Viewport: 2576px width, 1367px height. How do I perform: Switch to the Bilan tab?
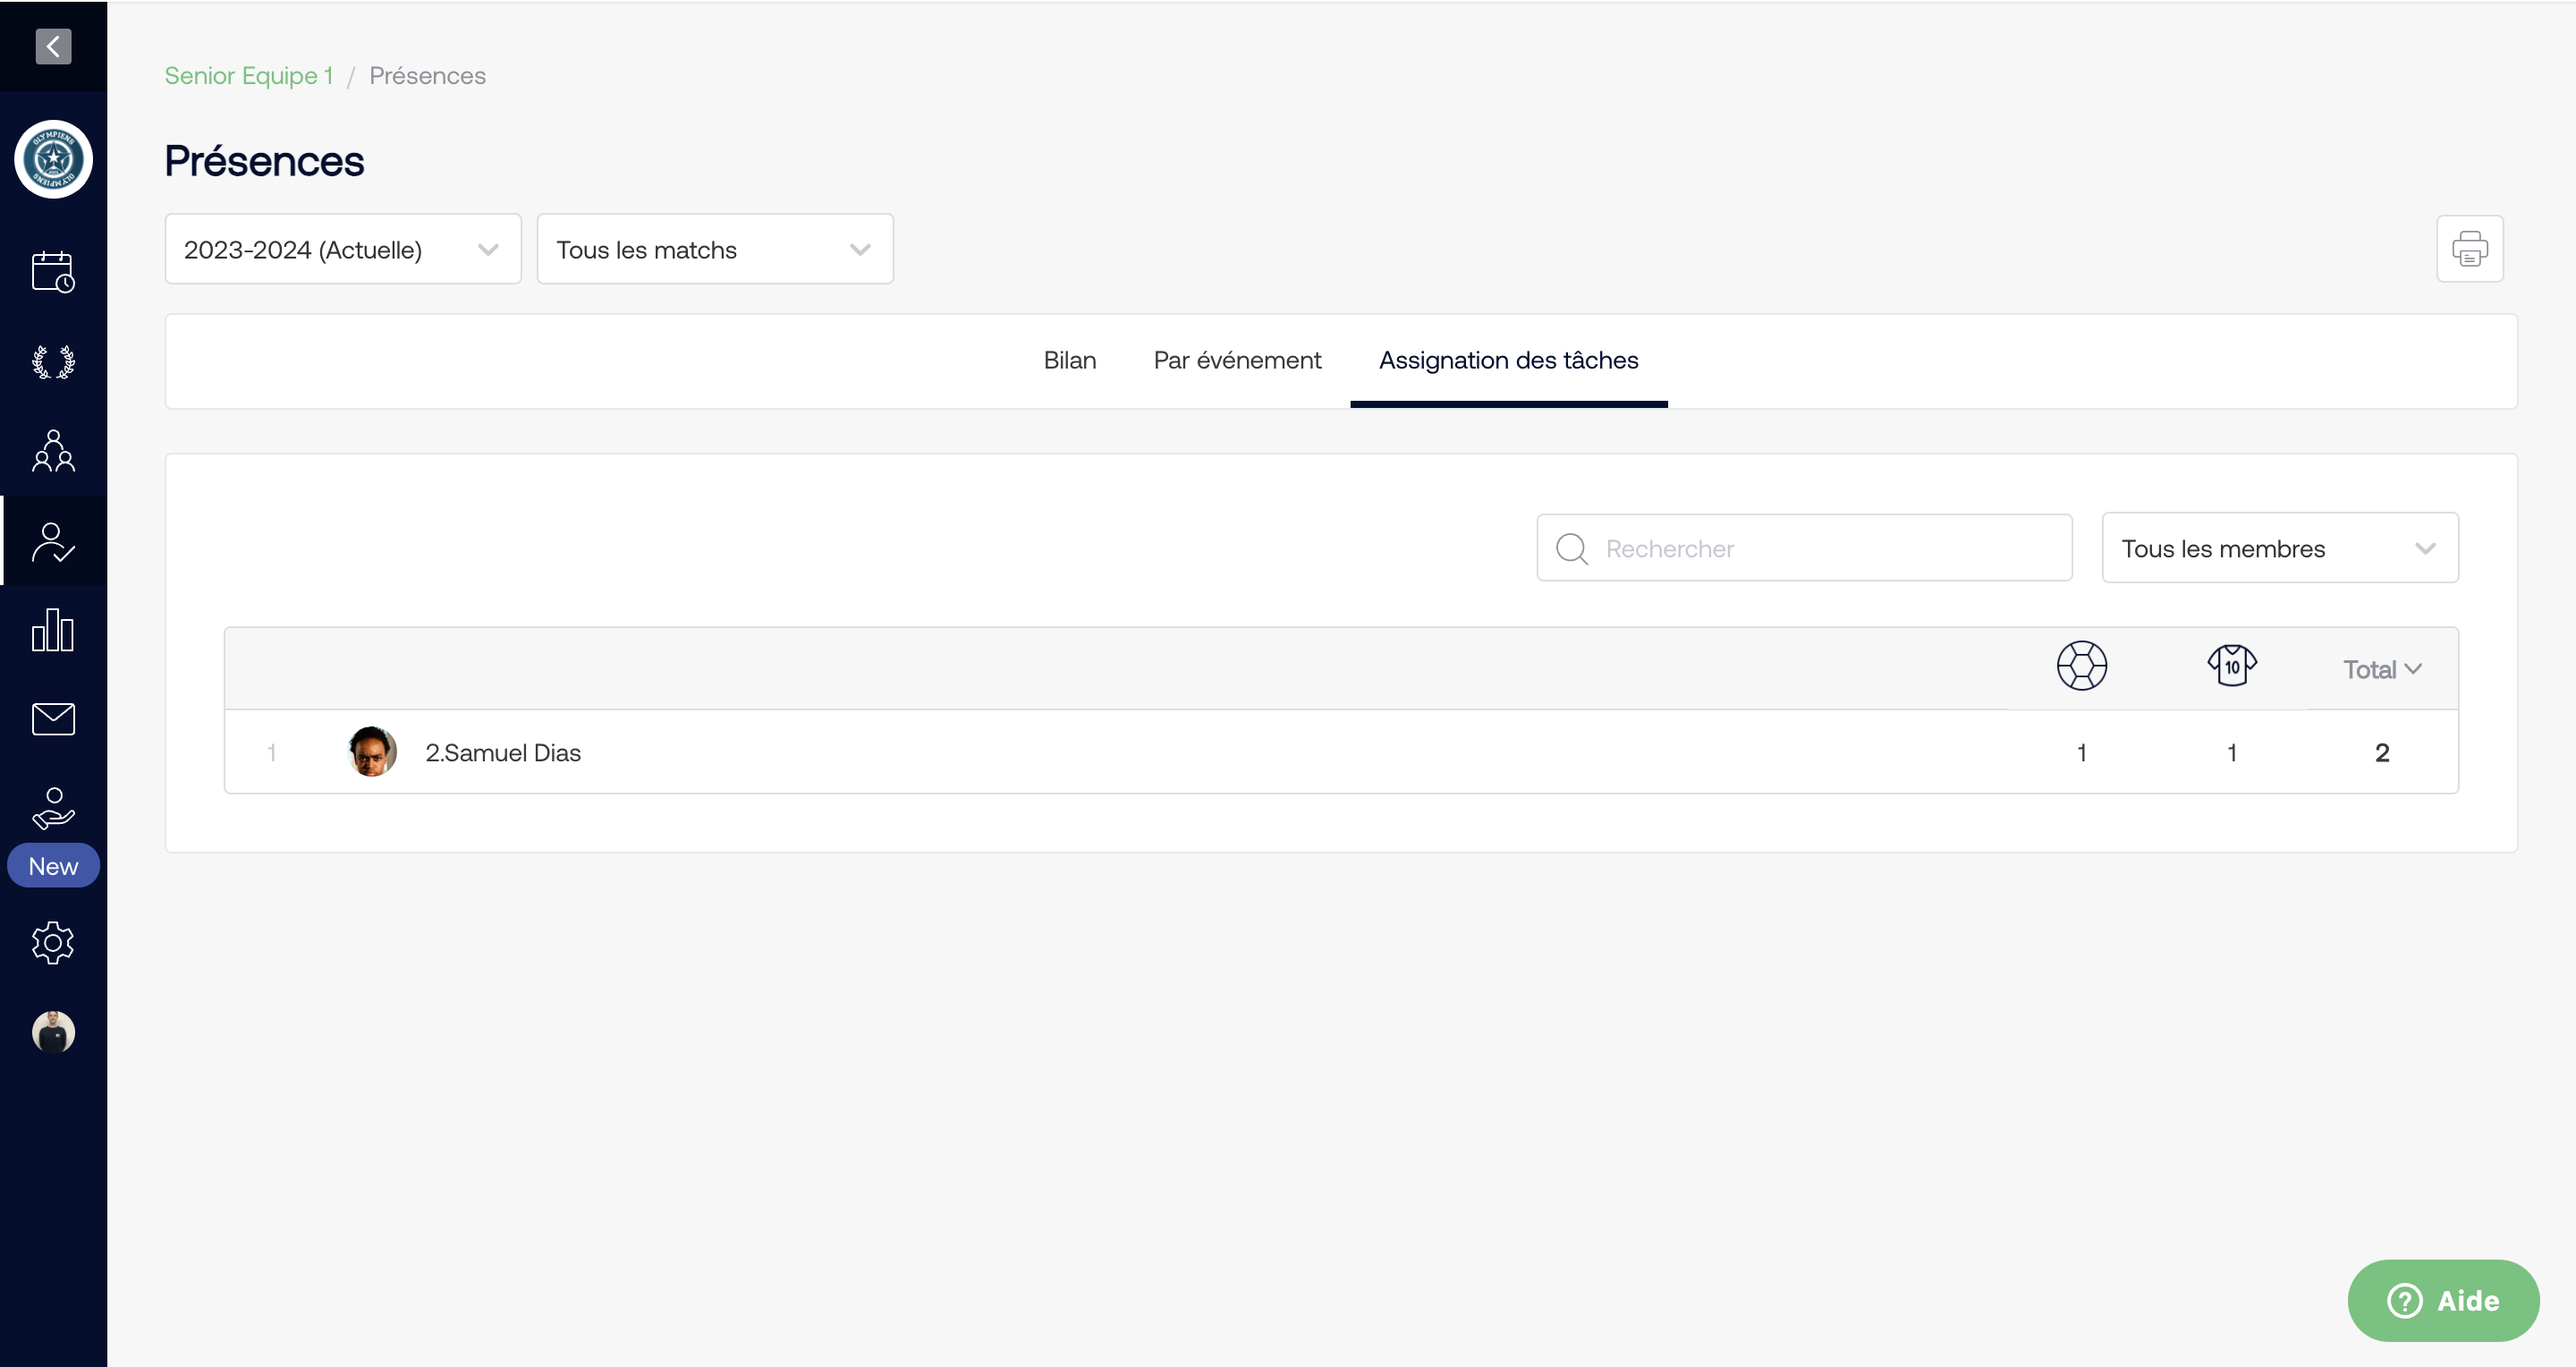1069,360
